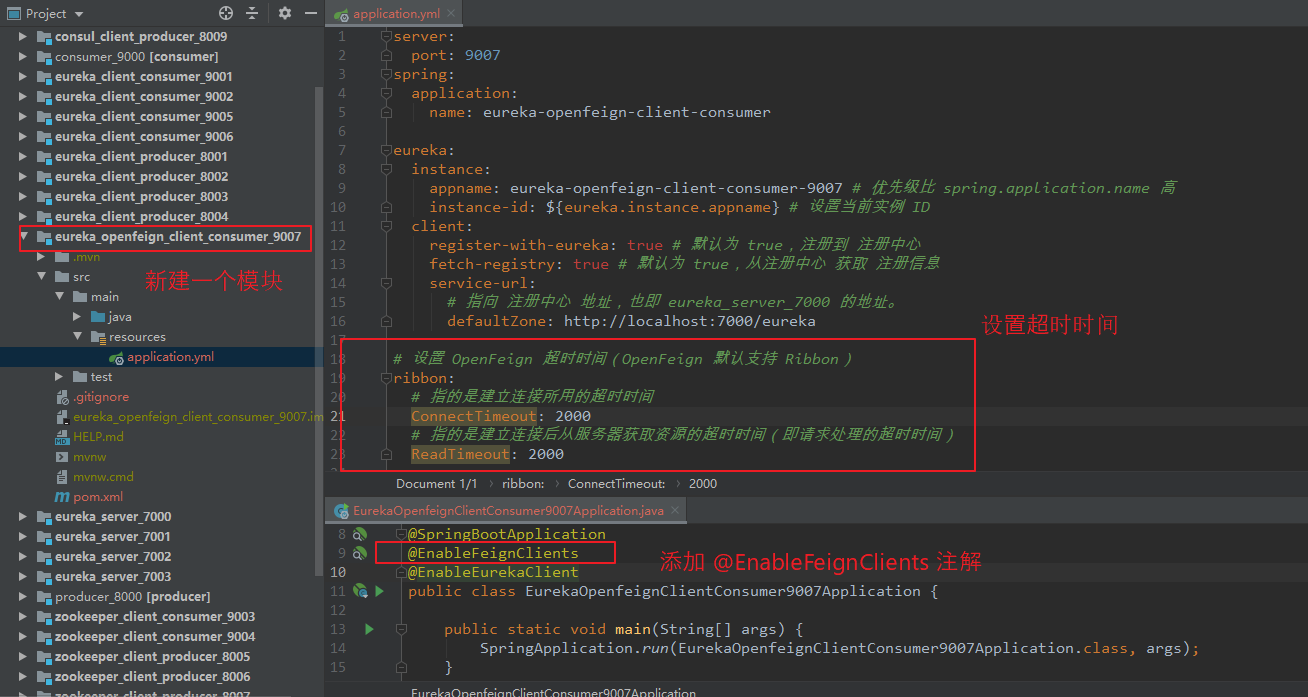Click the Spring bean gutter icon on line 8

360,534
